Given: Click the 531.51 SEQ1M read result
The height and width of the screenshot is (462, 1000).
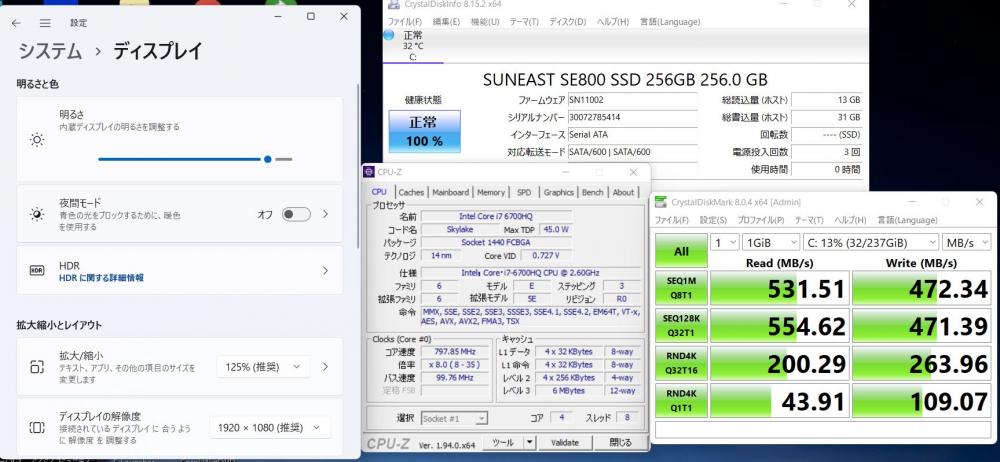Looking at the screenshot, I should [779, 288].
